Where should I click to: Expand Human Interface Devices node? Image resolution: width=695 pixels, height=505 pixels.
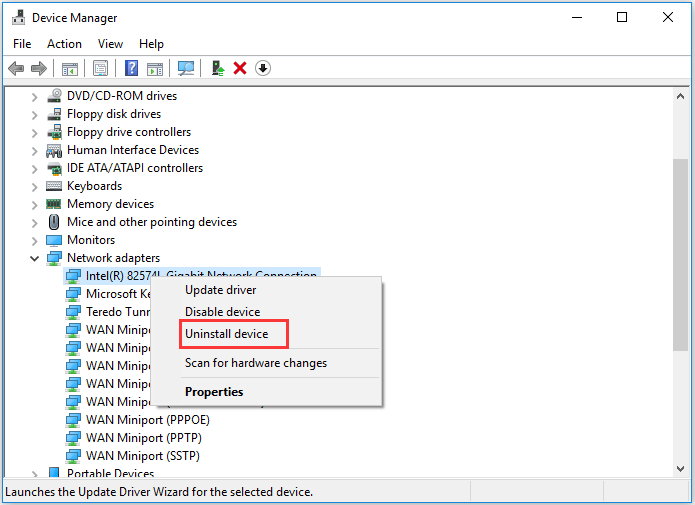(x=35, y=150)
